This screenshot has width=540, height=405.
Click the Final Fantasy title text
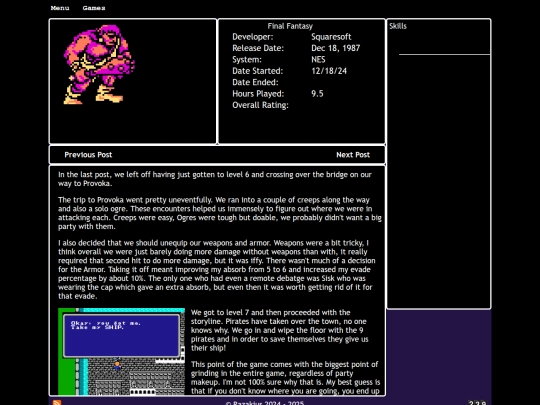point(290,26)
